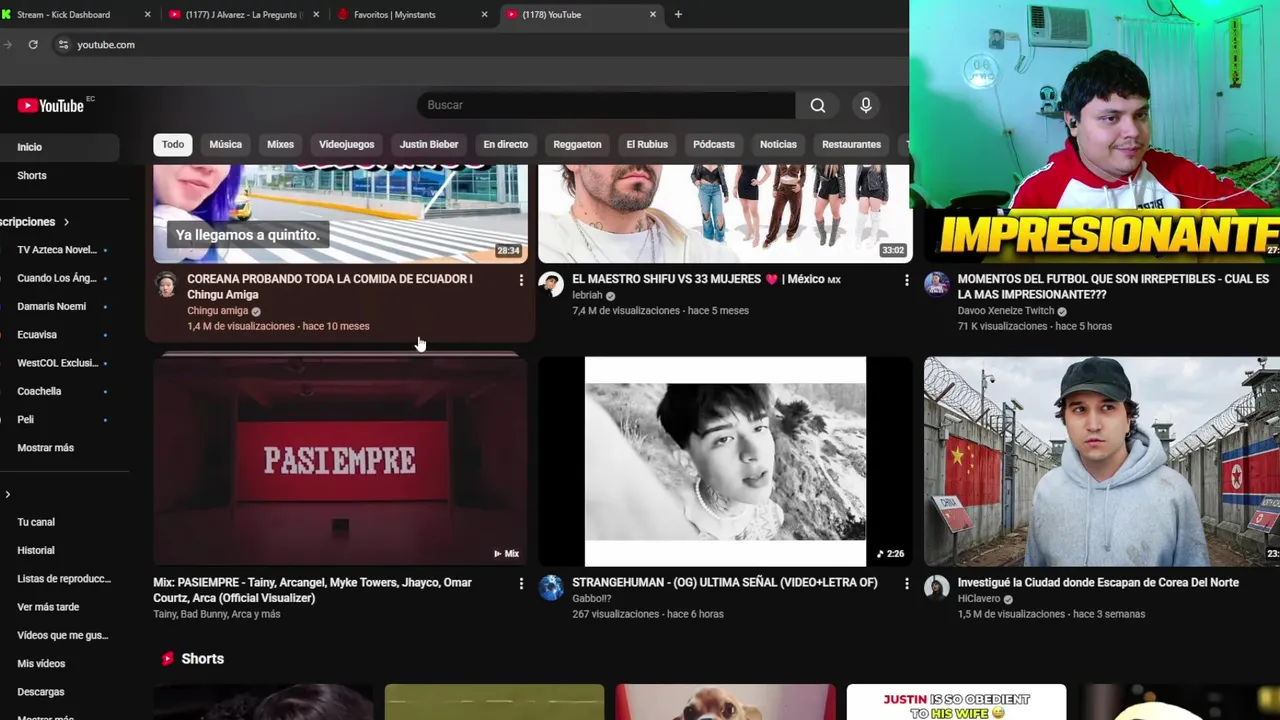Viewport: 1280px width, 720px height.
Task: Open Ver más tarde in sidebar
Action: click(x=48, y=607)
